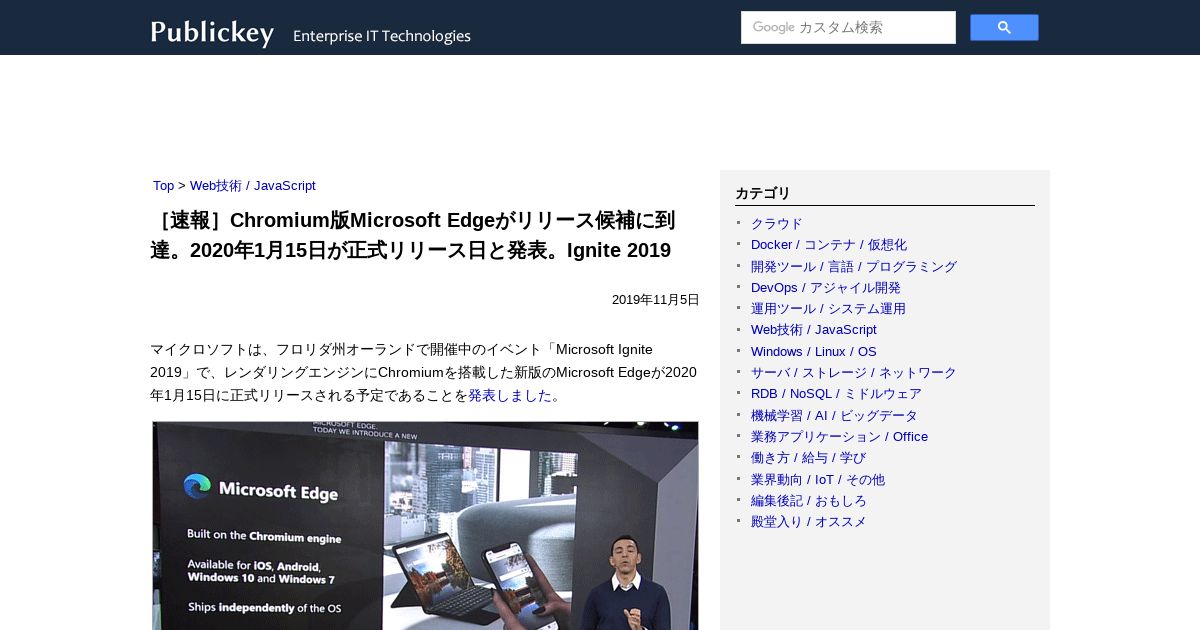Image resolution: width=1200 pixels, height=630 pixels.
Task: Open Docker / コンテナ / 仮想化 category
Action: click(x=829, y=245)
